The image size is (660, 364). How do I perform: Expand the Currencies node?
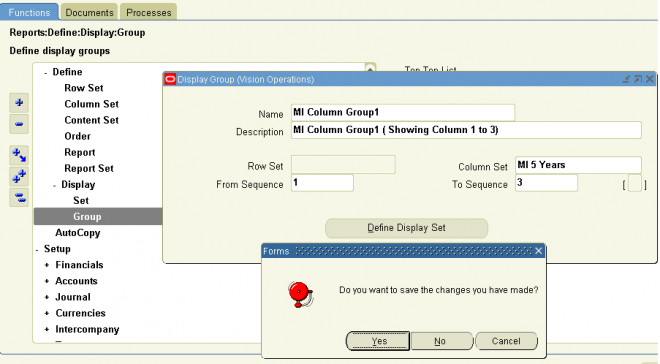(47, 314)
